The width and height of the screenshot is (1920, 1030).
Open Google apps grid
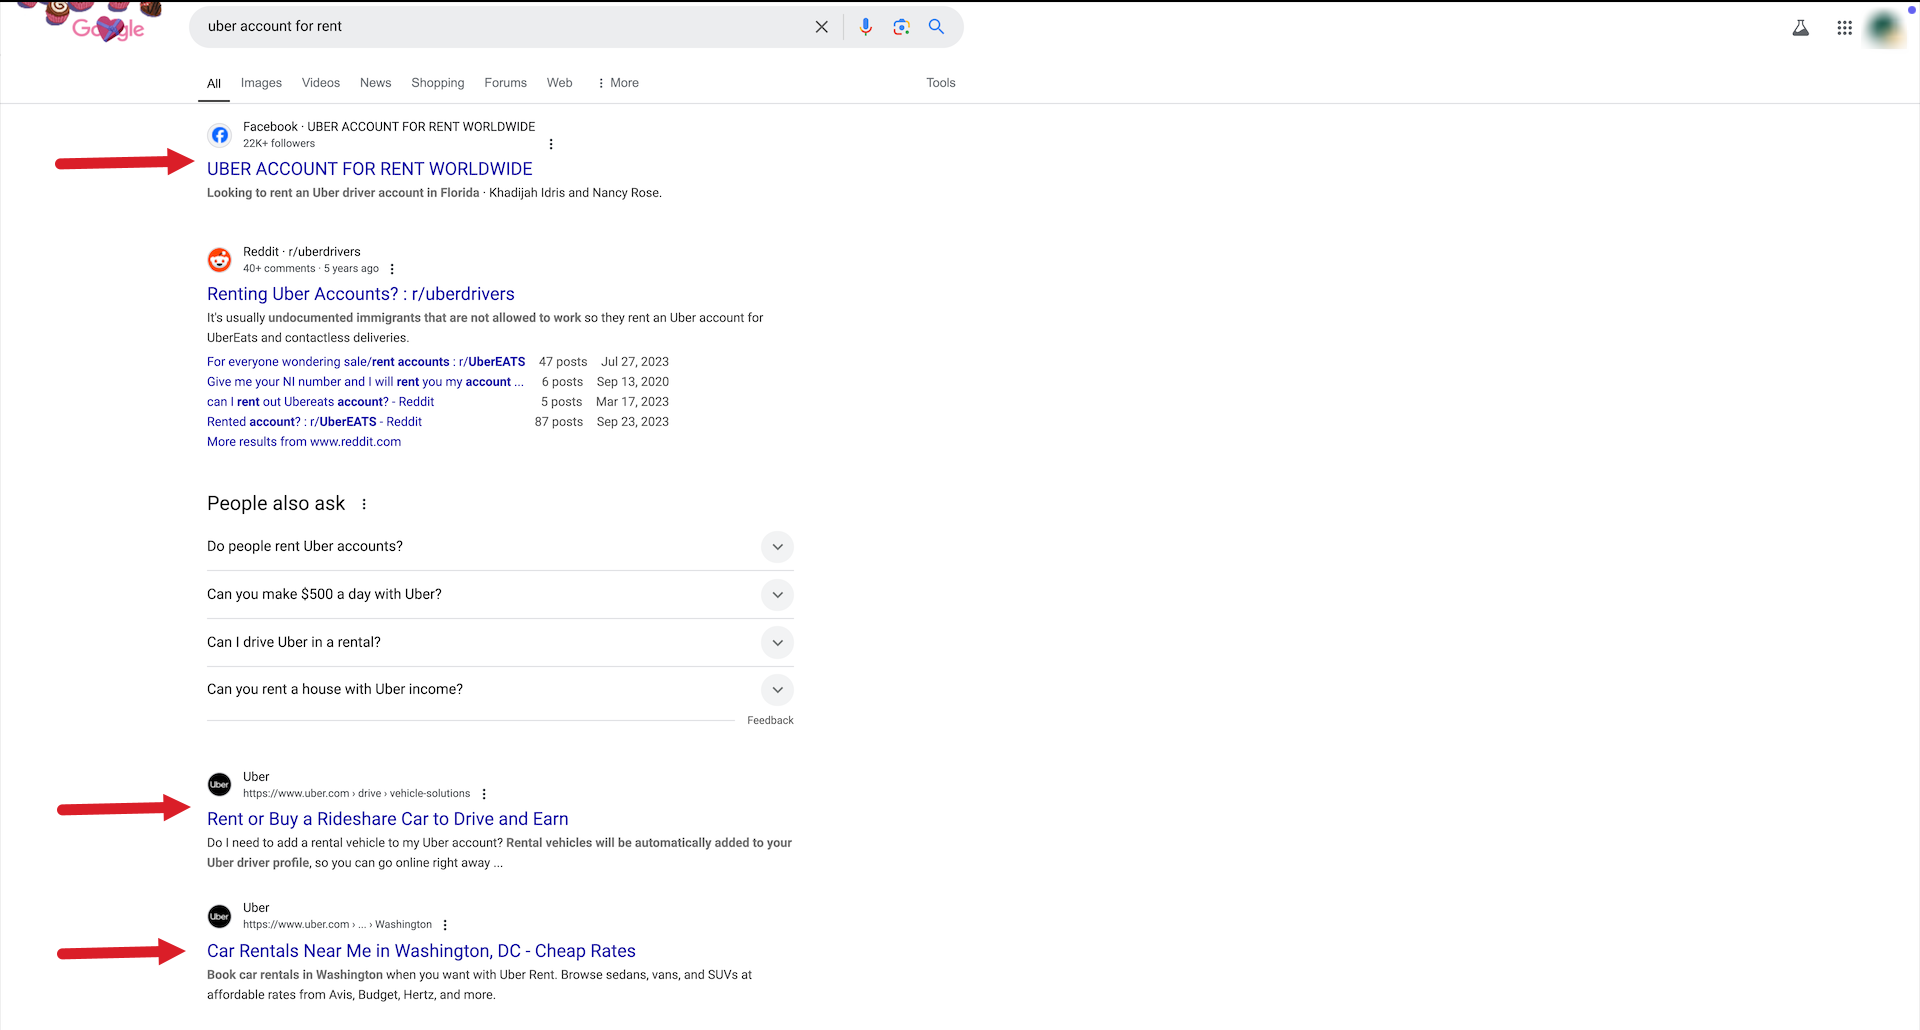click(1845, 28)
